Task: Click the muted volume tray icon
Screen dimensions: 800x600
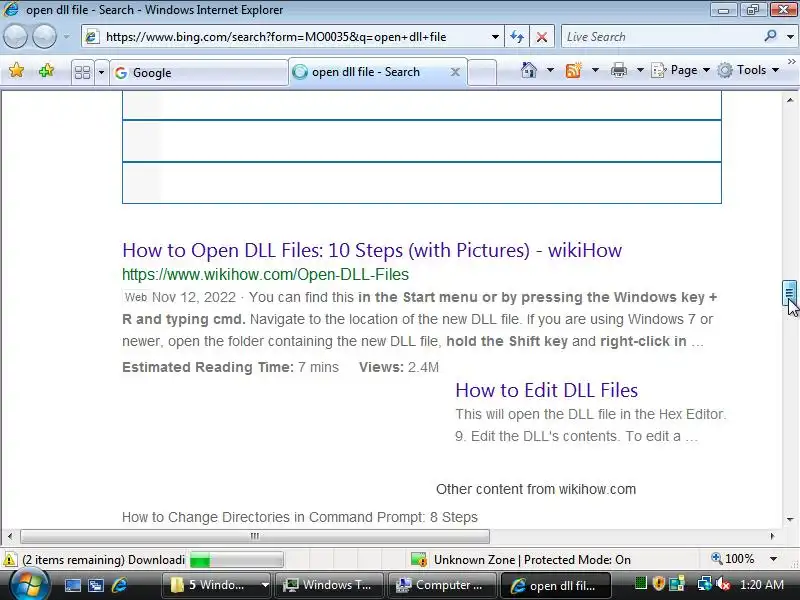Action: pyautogui.click(x=722, y=583)
